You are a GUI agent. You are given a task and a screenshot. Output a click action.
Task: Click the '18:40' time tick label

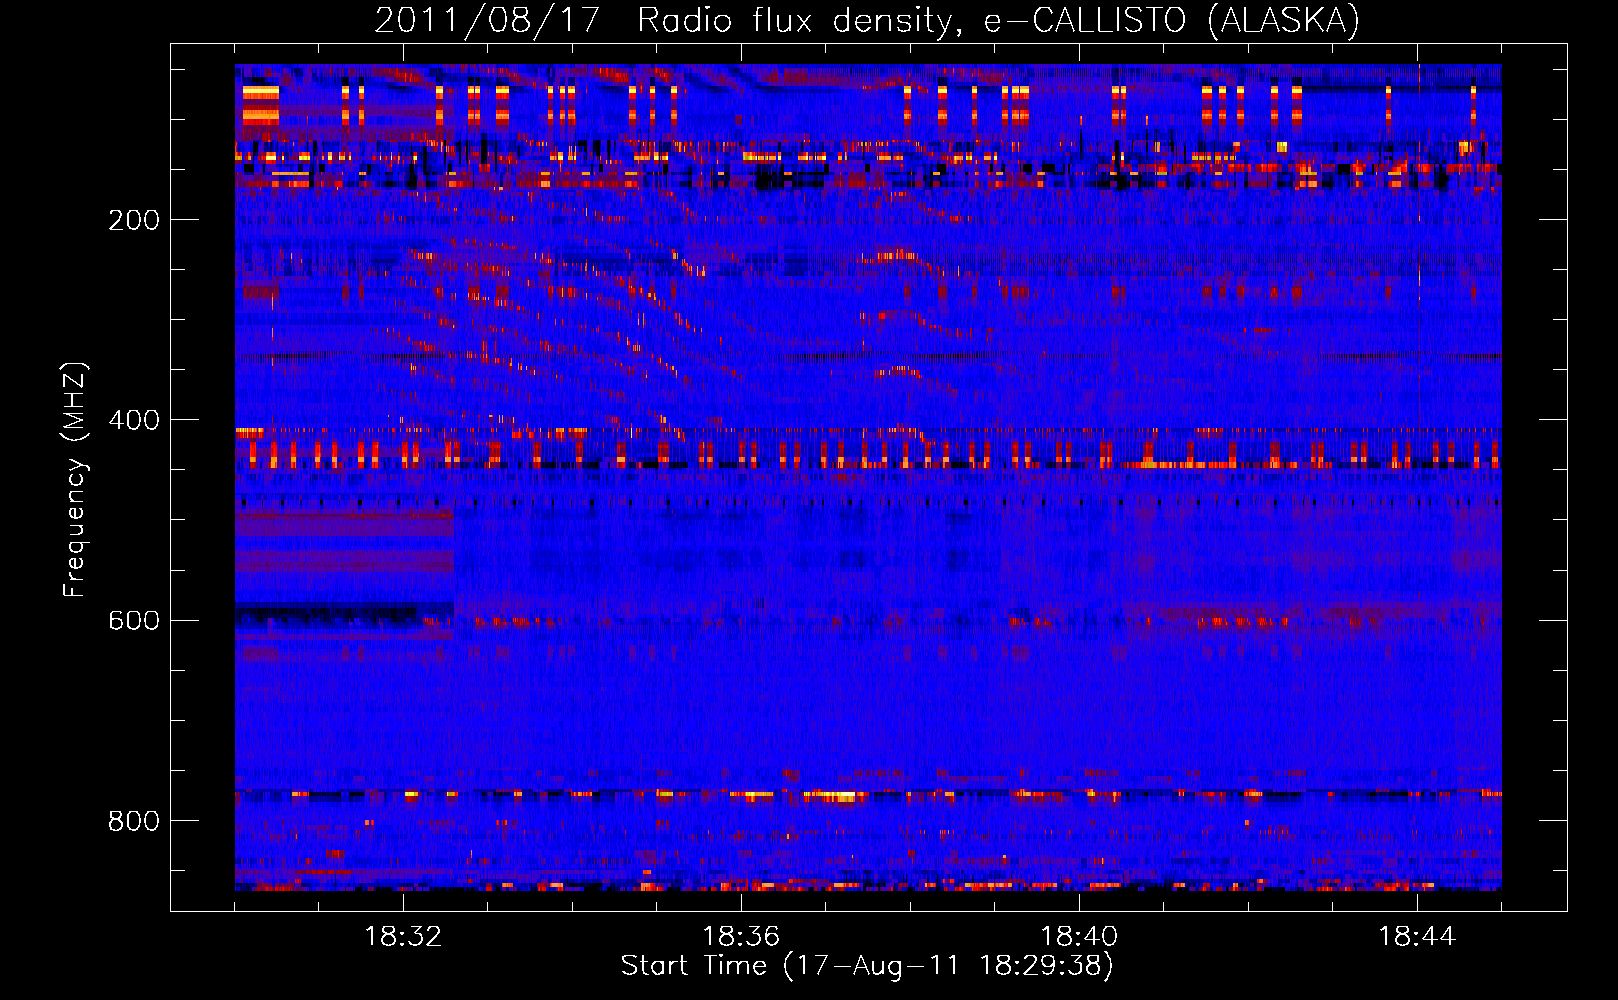click(1079, 937)
